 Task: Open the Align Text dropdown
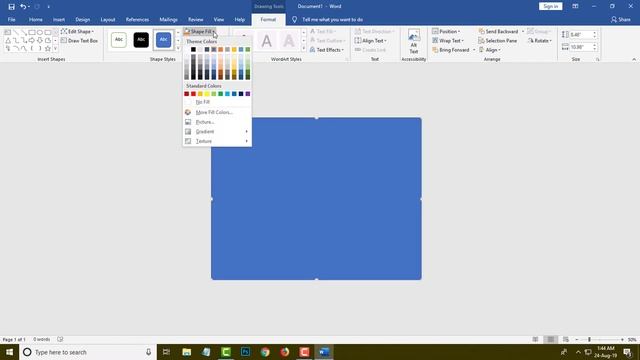click(370, 41)
